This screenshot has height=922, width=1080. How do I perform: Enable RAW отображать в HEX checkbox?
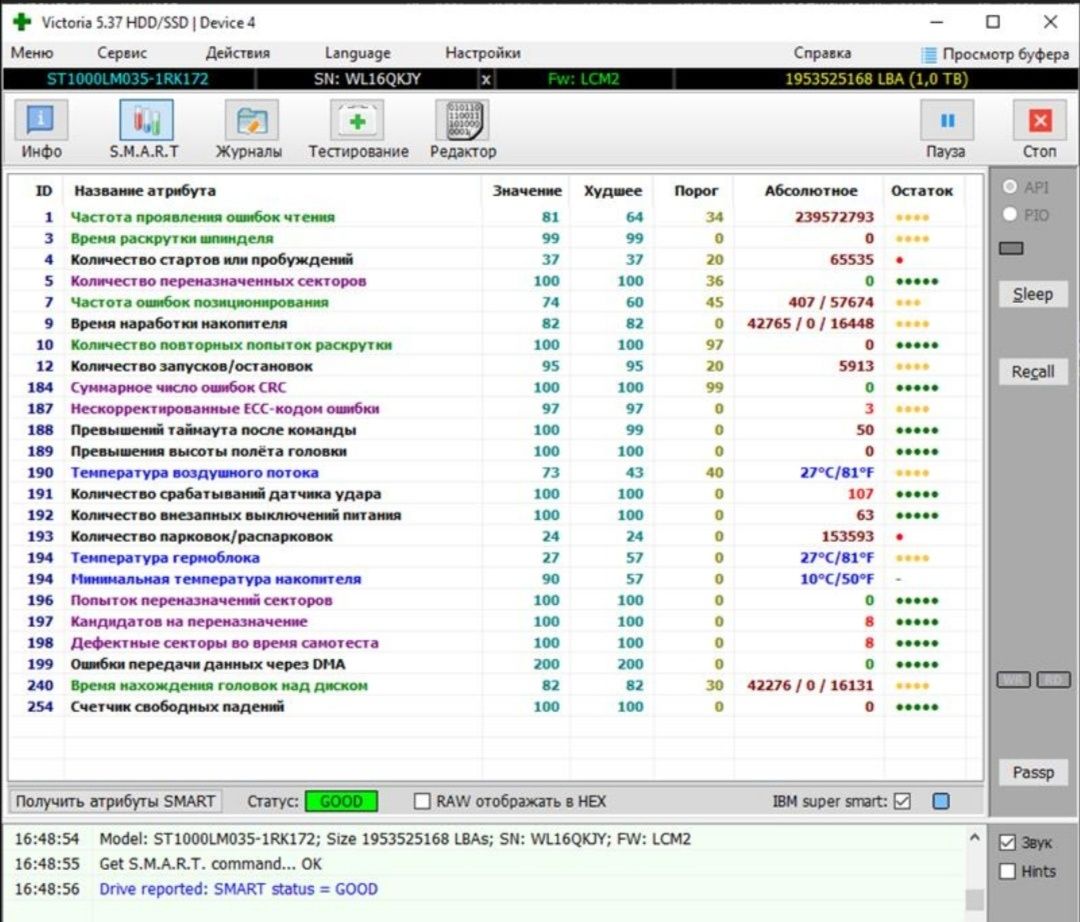pyautogui.click(x=422, y=801)
